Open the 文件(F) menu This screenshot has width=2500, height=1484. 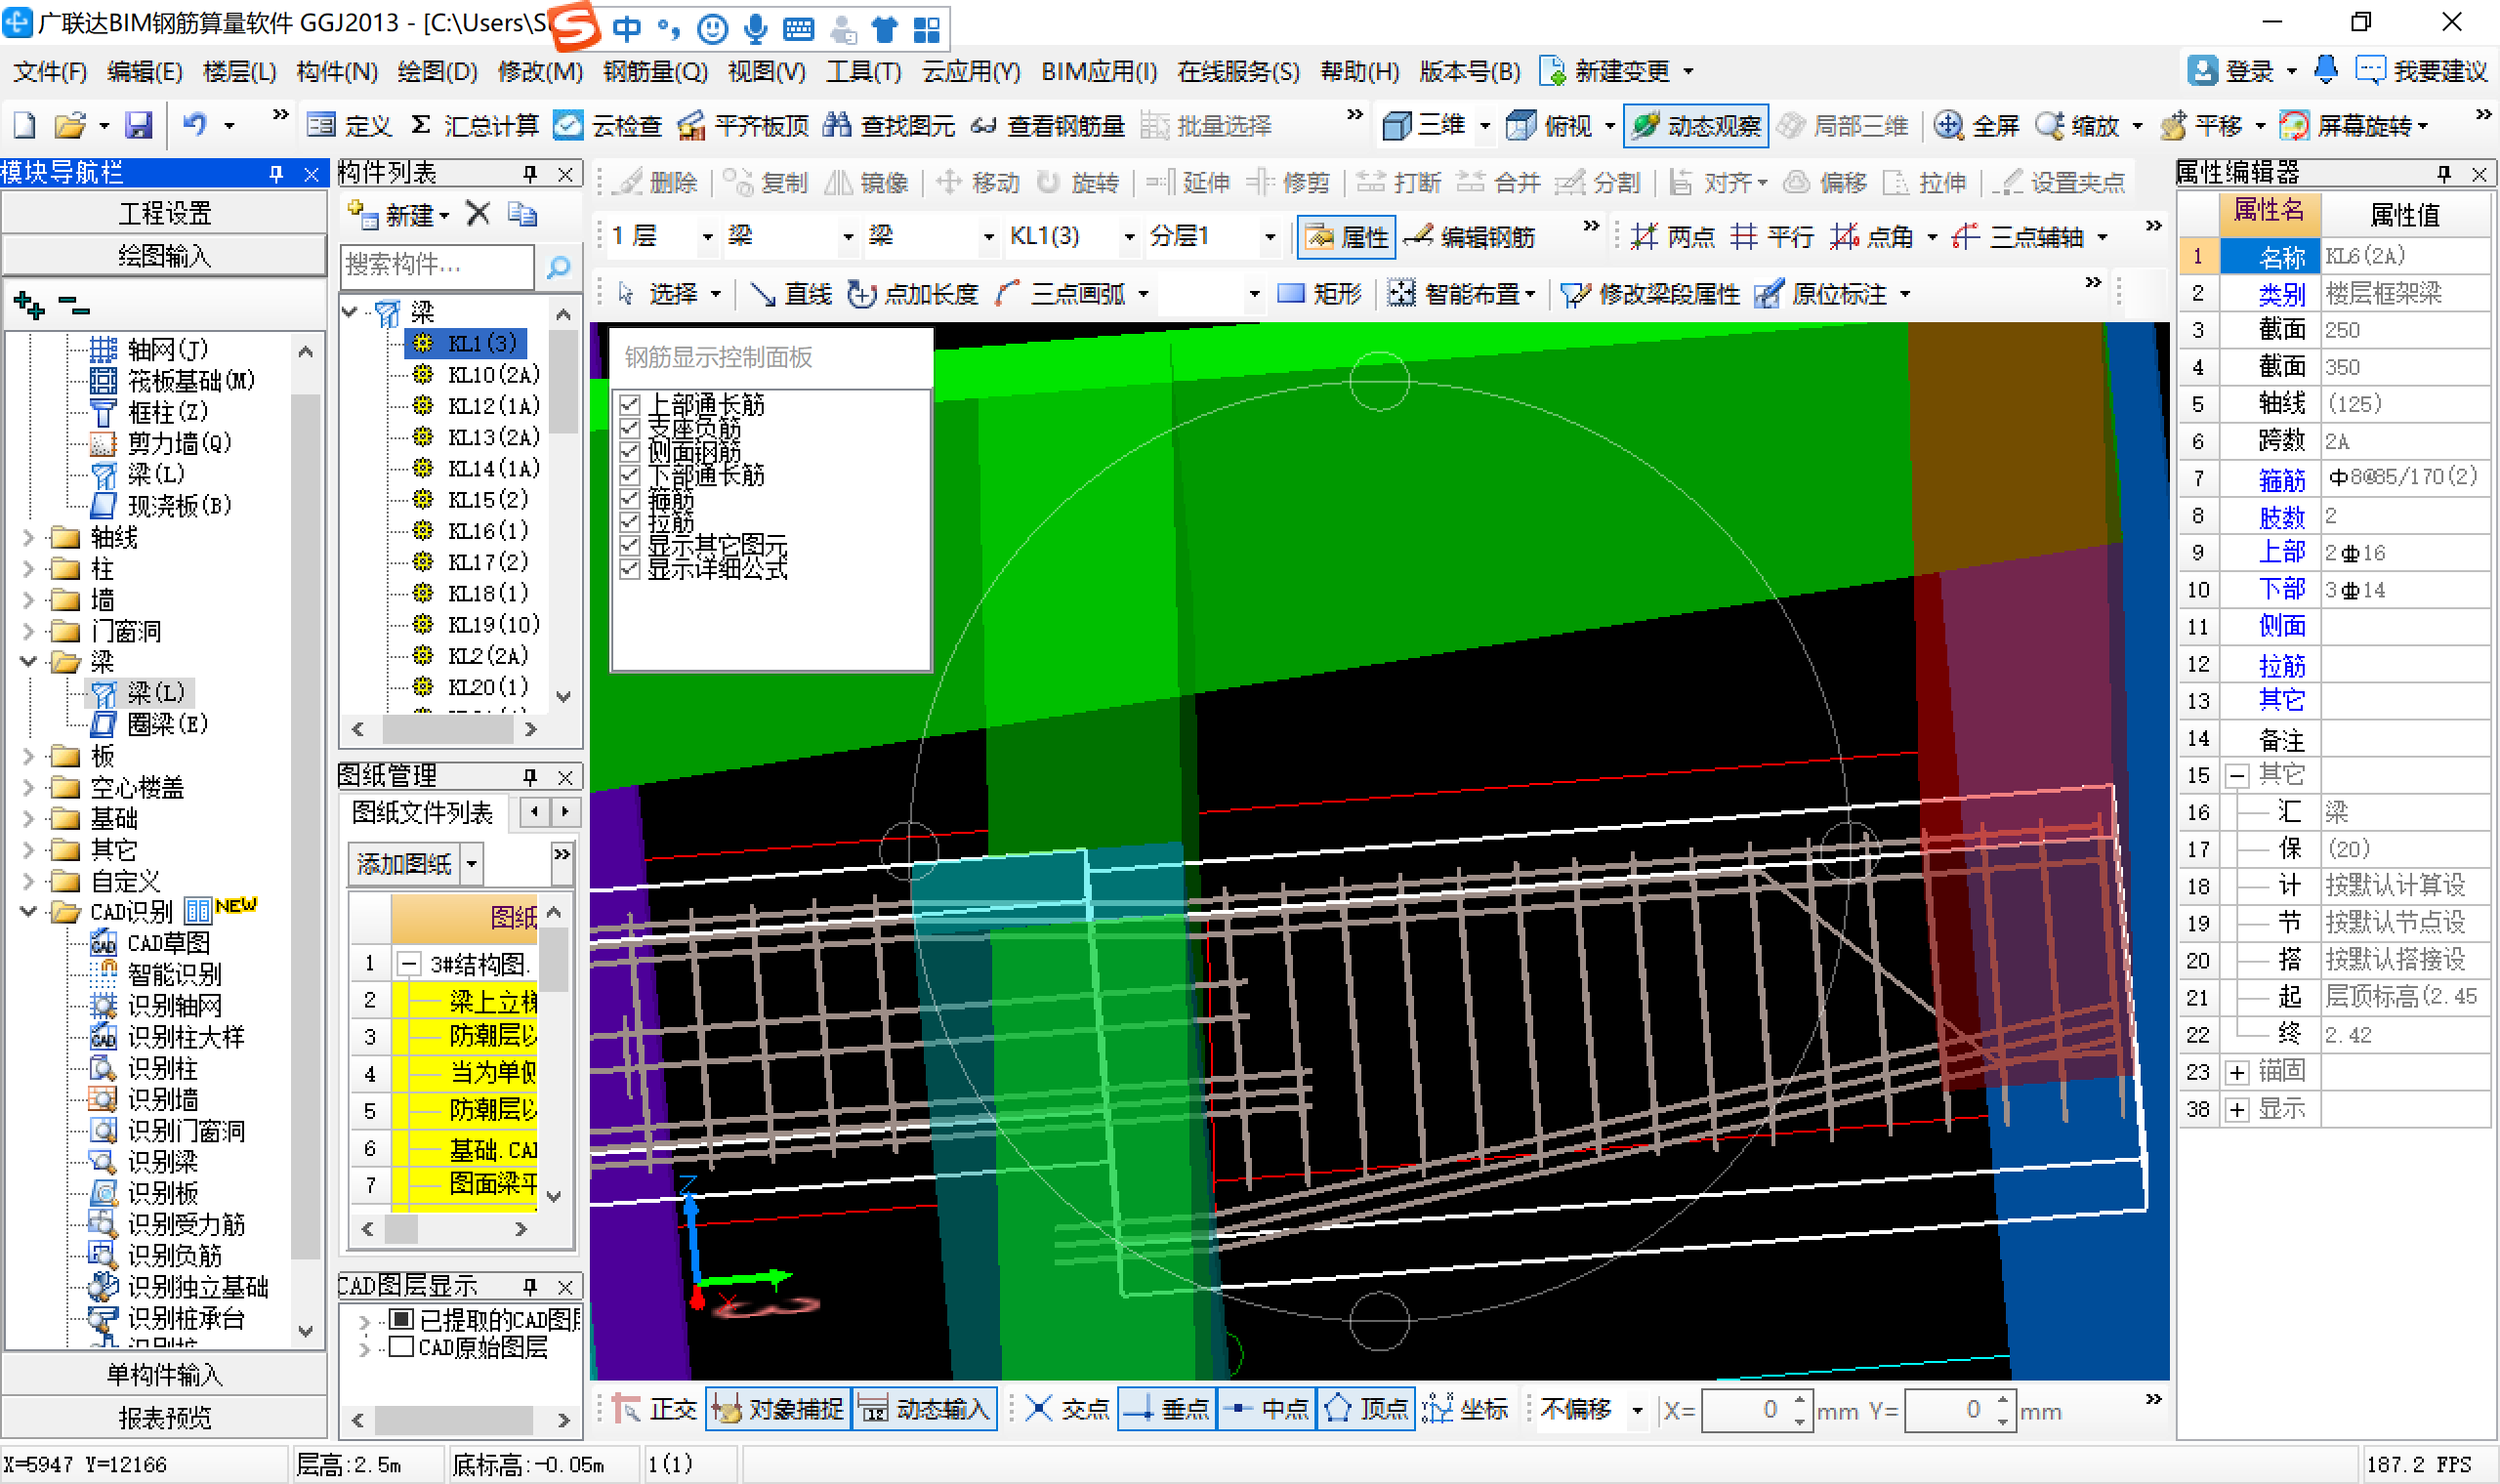point(50,71)
